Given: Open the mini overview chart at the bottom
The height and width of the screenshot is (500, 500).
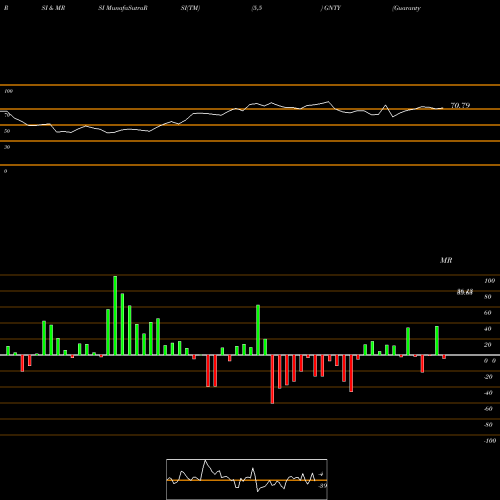Looking at the screenshot, I should coord(247,479).
